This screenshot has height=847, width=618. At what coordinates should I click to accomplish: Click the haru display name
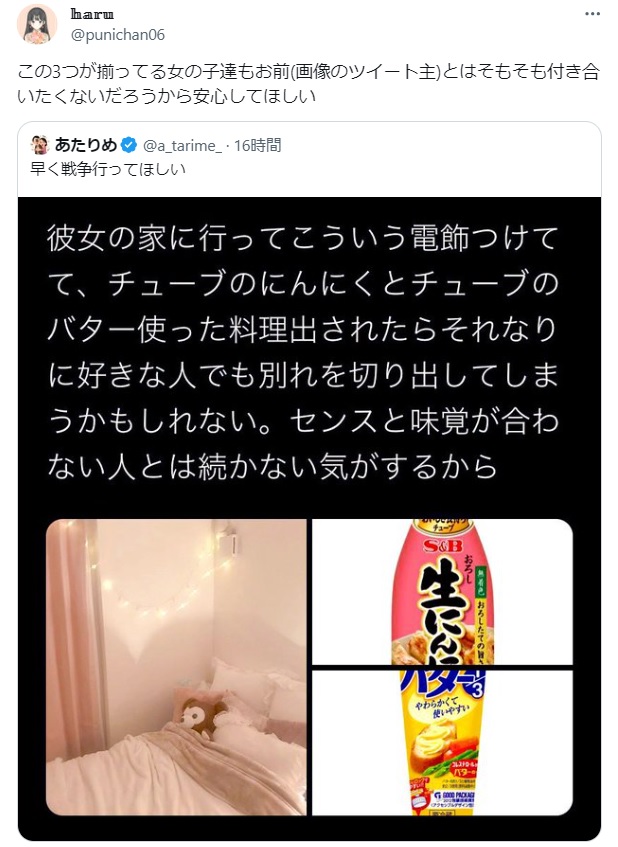coord(92,15)
